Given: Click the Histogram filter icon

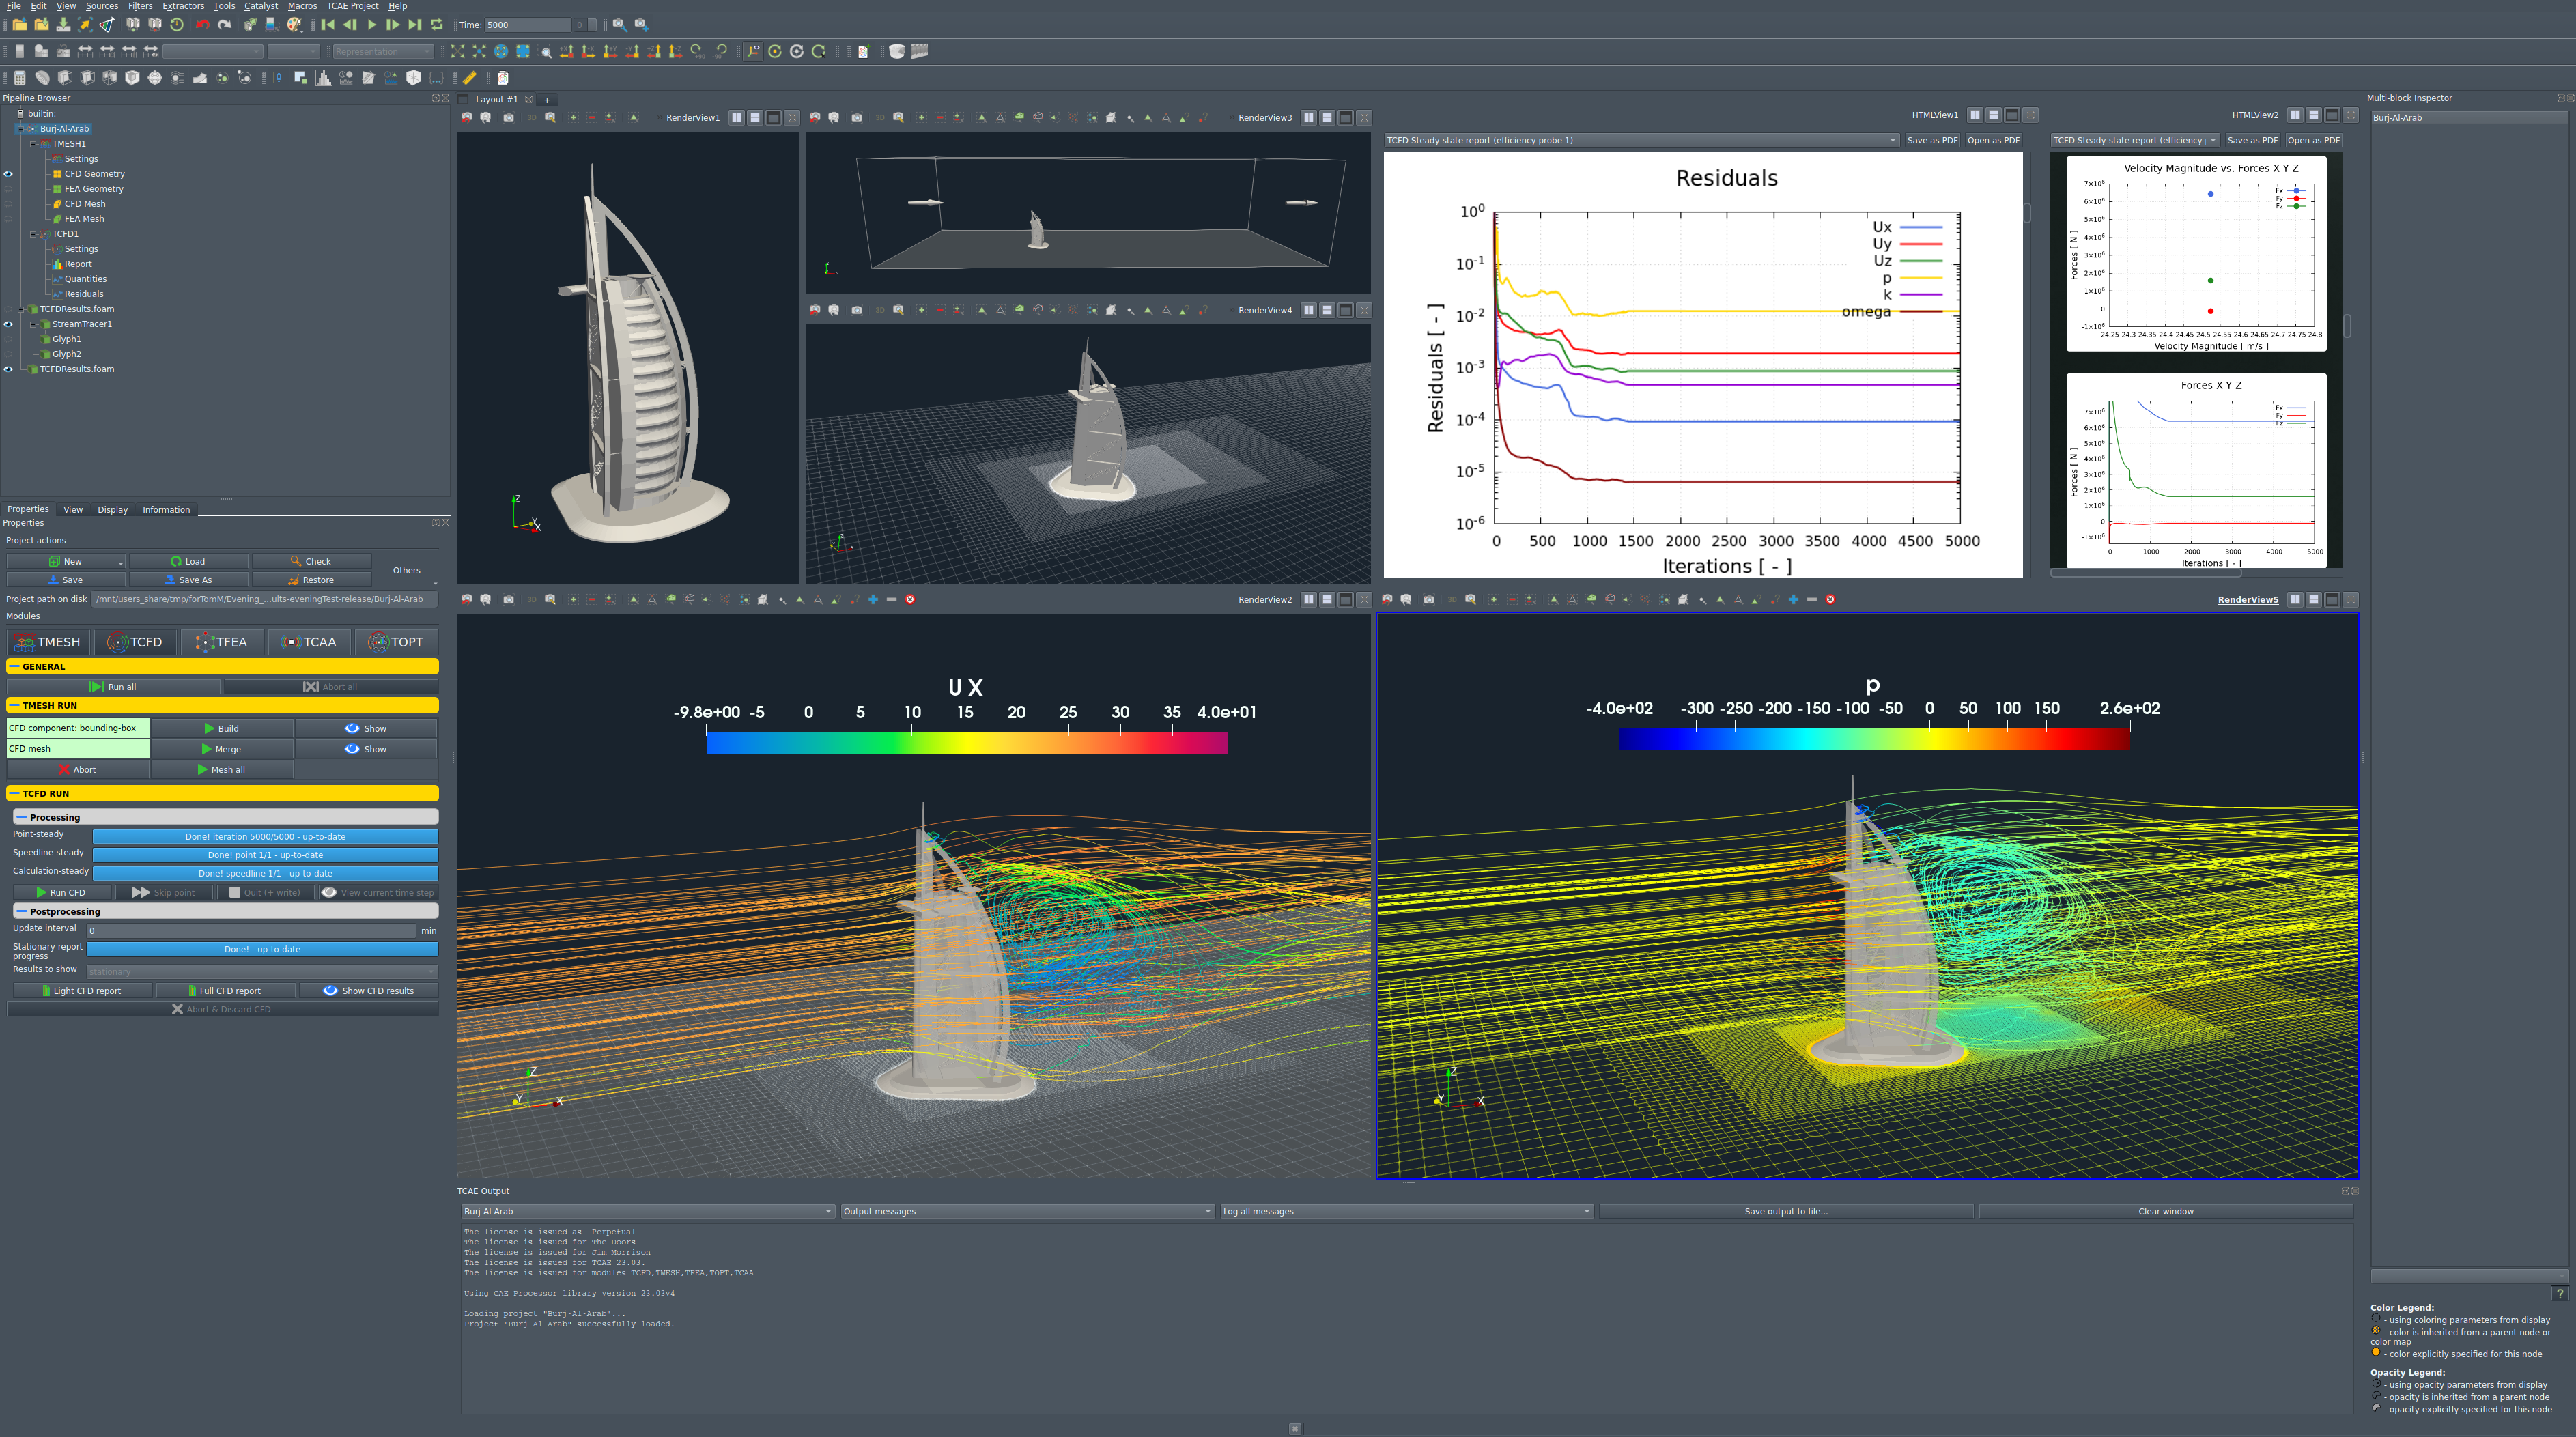Looking at the screenshot, I should [x=323, y=78].
